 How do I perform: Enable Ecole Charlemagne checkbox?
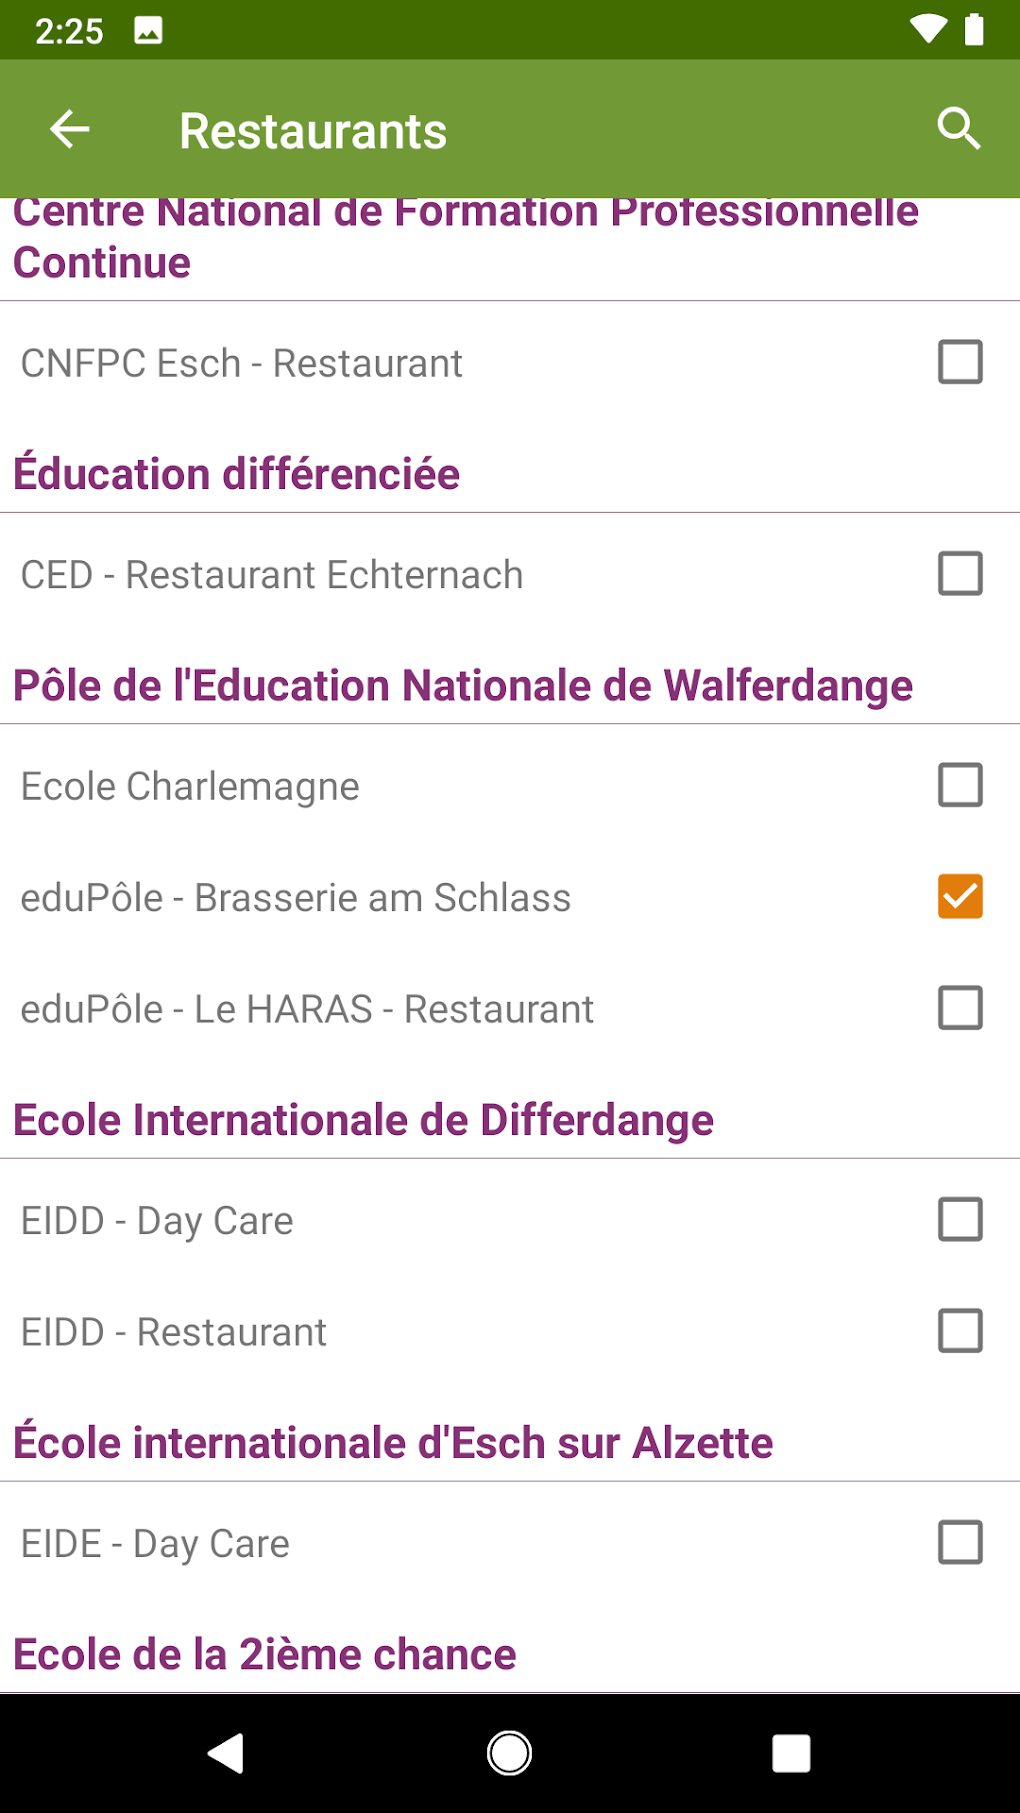pyautogui.click(x=959, y=785)
